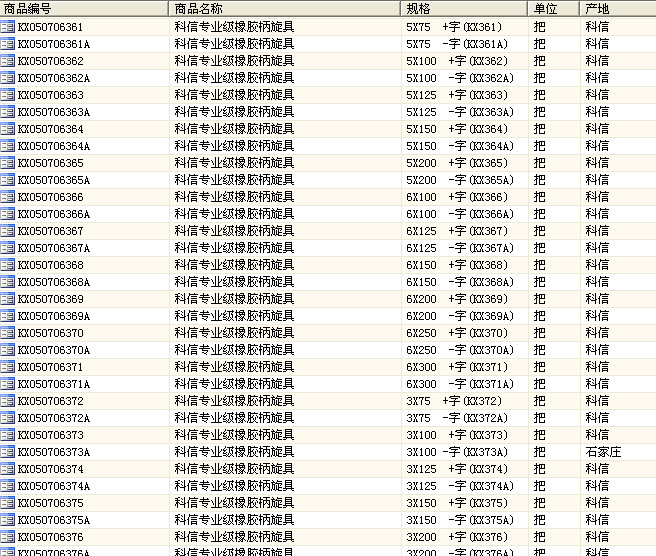Select product code KX050706375A
The width and height of the screenshot is (656, 556).
coord(54,520)
